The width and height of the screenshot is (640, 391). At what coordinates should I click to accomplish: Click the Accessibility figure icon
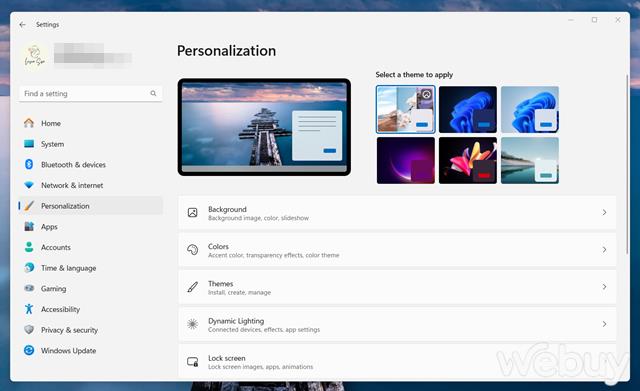pos(29,309)
